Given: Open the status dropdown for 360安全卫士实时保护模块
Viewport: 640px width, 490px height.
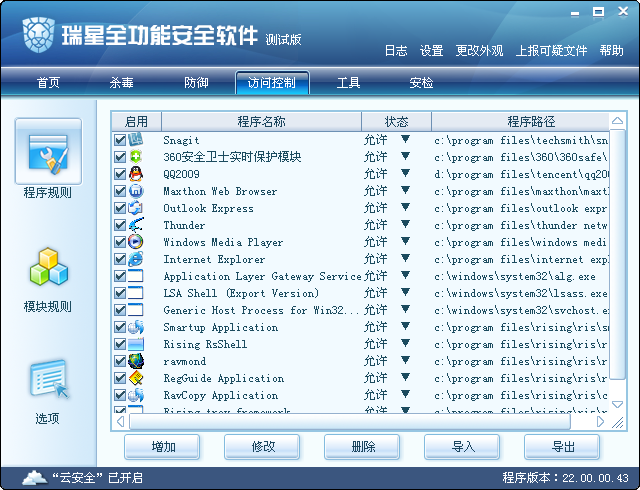Looking at the screenshot, I should click(x=405, y=156).
